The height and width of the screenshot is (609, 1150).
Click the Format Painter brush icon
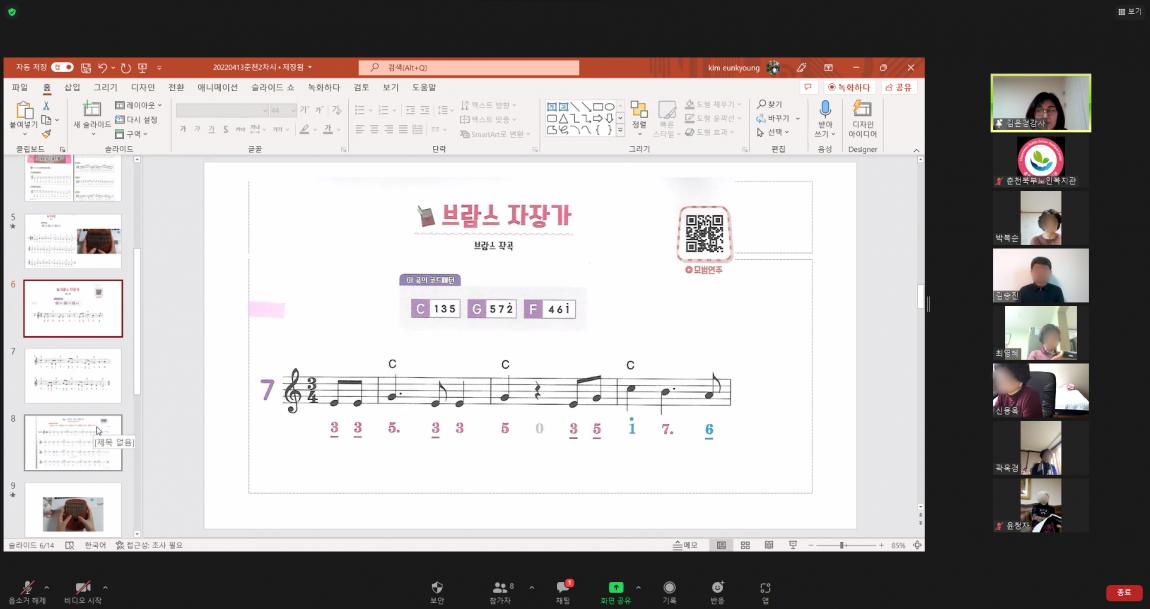point(46,134)
